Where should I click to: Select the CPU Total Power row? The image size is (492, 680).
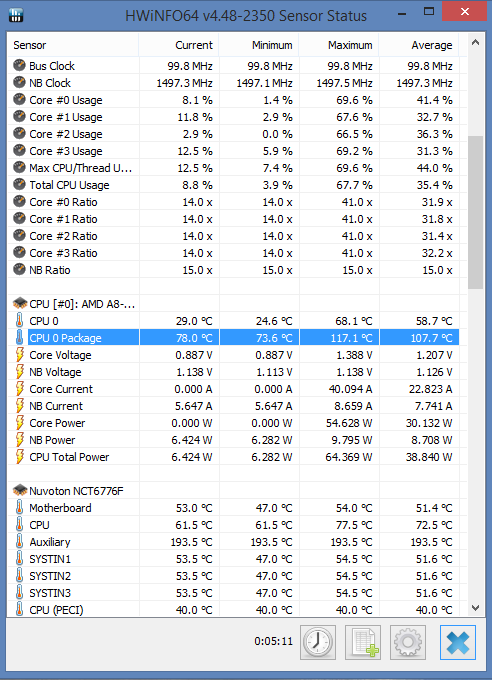click(233, 457)
